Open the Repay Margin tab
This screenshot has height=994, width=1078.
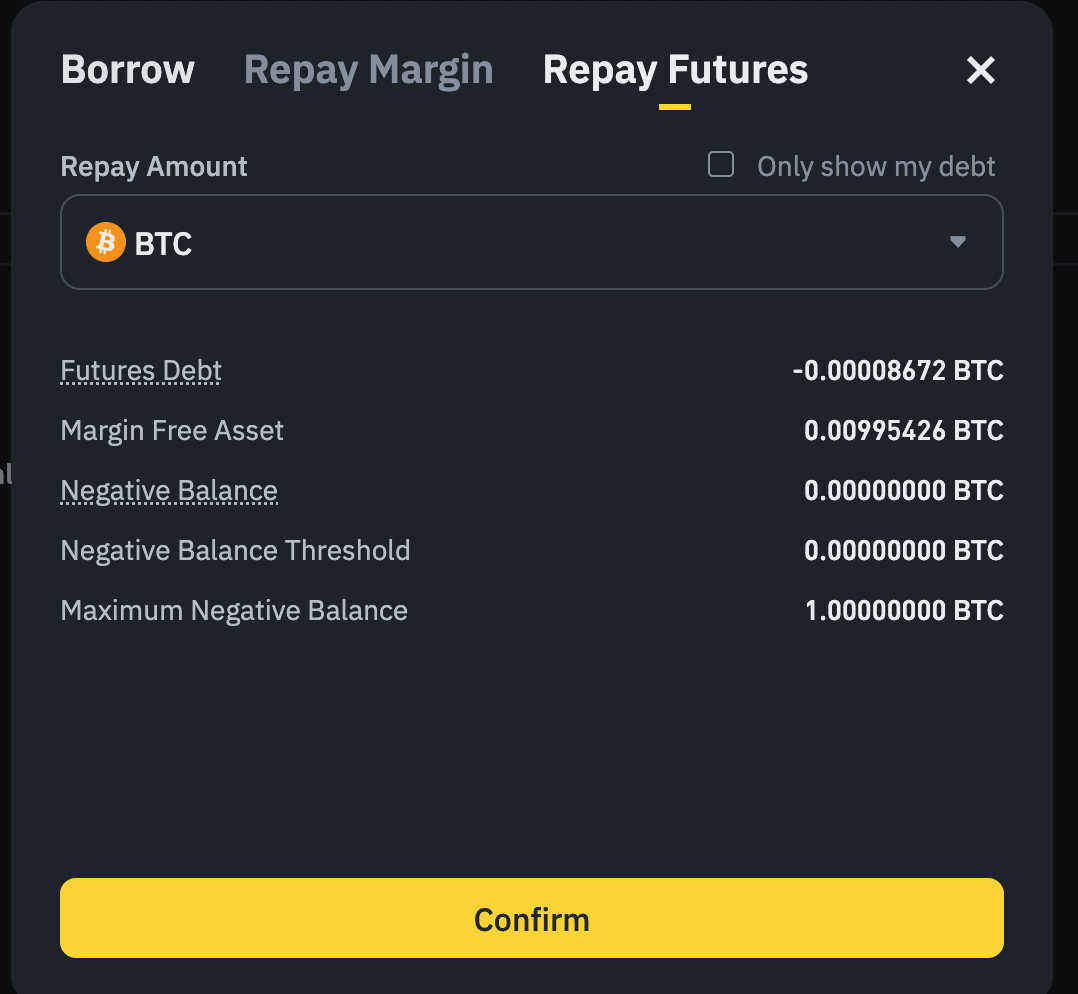point(368,70)
